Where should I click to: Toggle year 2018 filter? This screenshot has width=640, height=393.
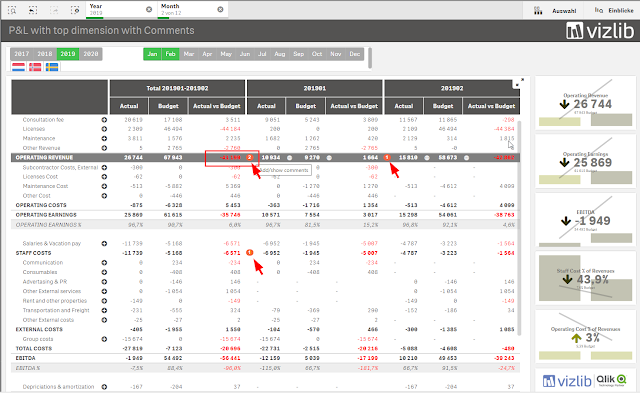(x=45, y=54)
